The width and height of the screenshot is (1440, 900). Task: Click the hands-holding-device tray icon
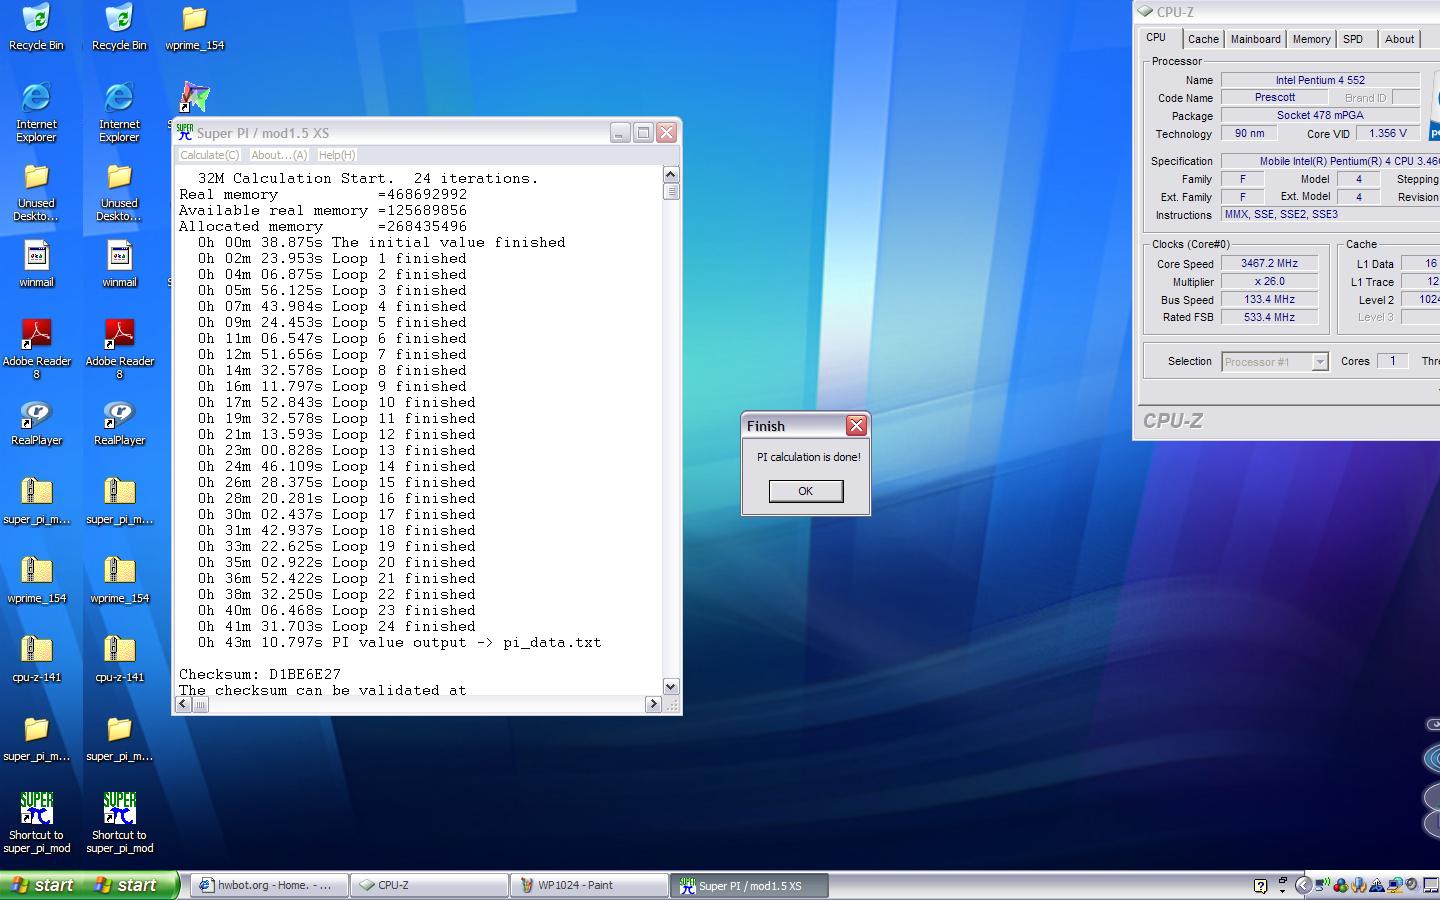(x=1358, y=885)
